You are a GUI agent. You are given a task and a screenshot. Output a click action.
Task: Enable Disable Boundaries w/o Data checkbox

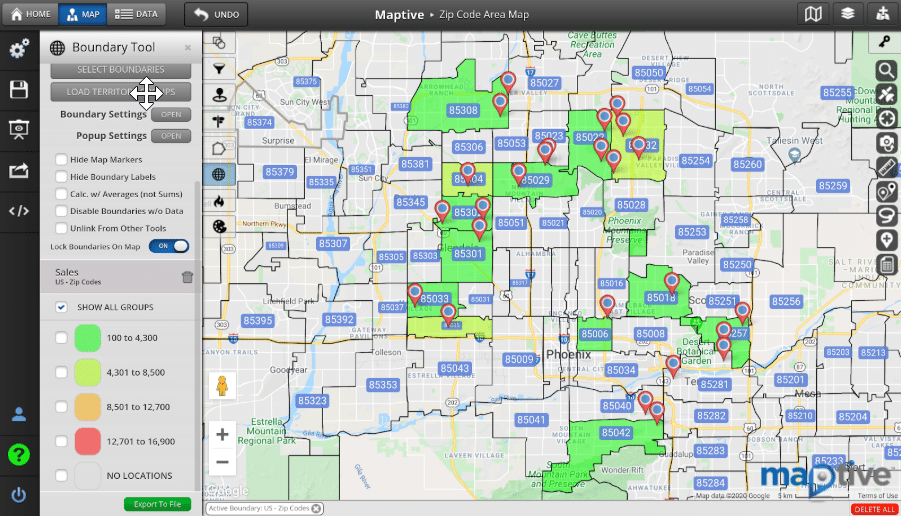pyautogui.click(x=62, y=211)
